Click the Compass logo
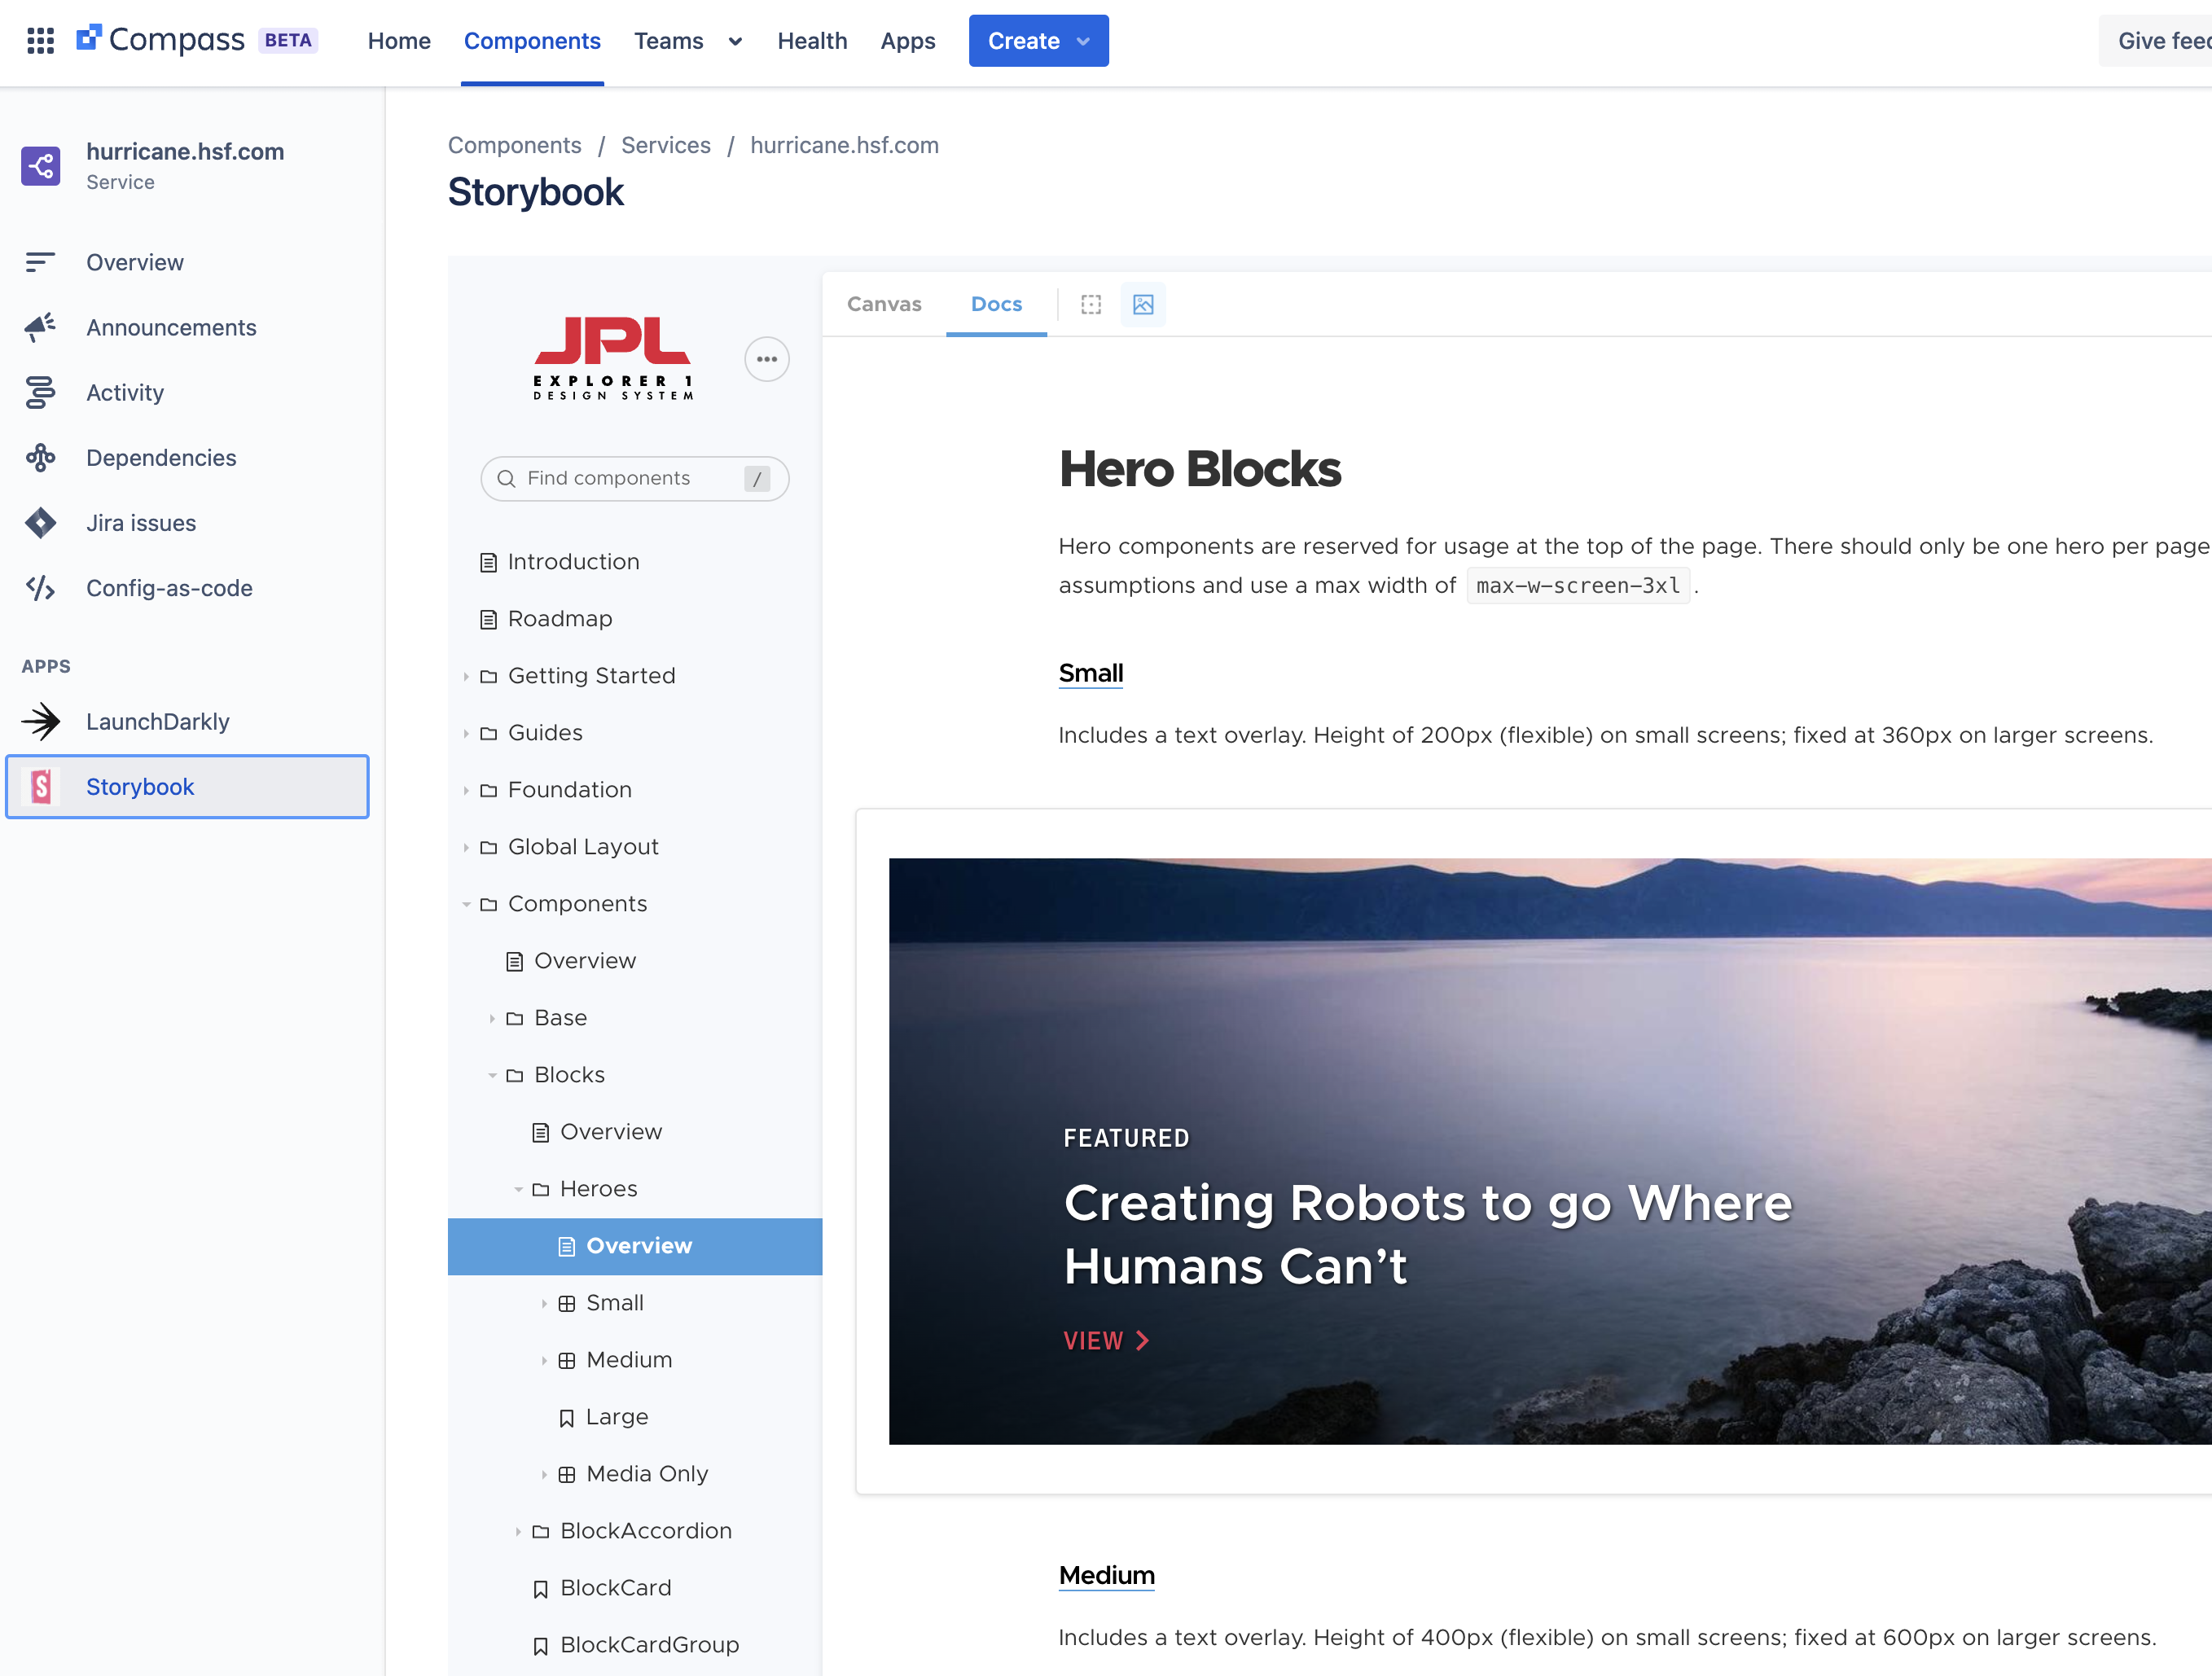 [160, 40]
